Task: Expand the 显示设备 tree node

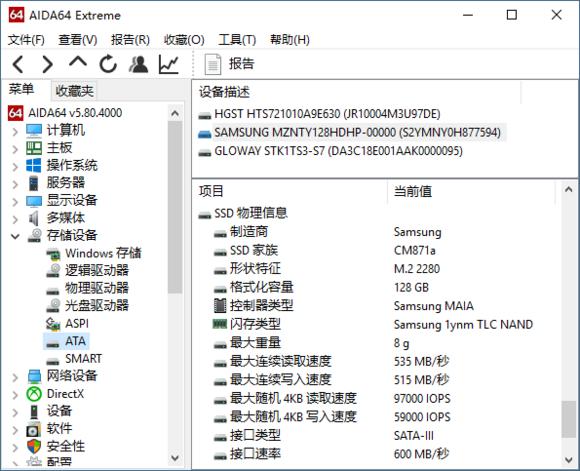Action: pyautogui.click(x=15, y=201)
